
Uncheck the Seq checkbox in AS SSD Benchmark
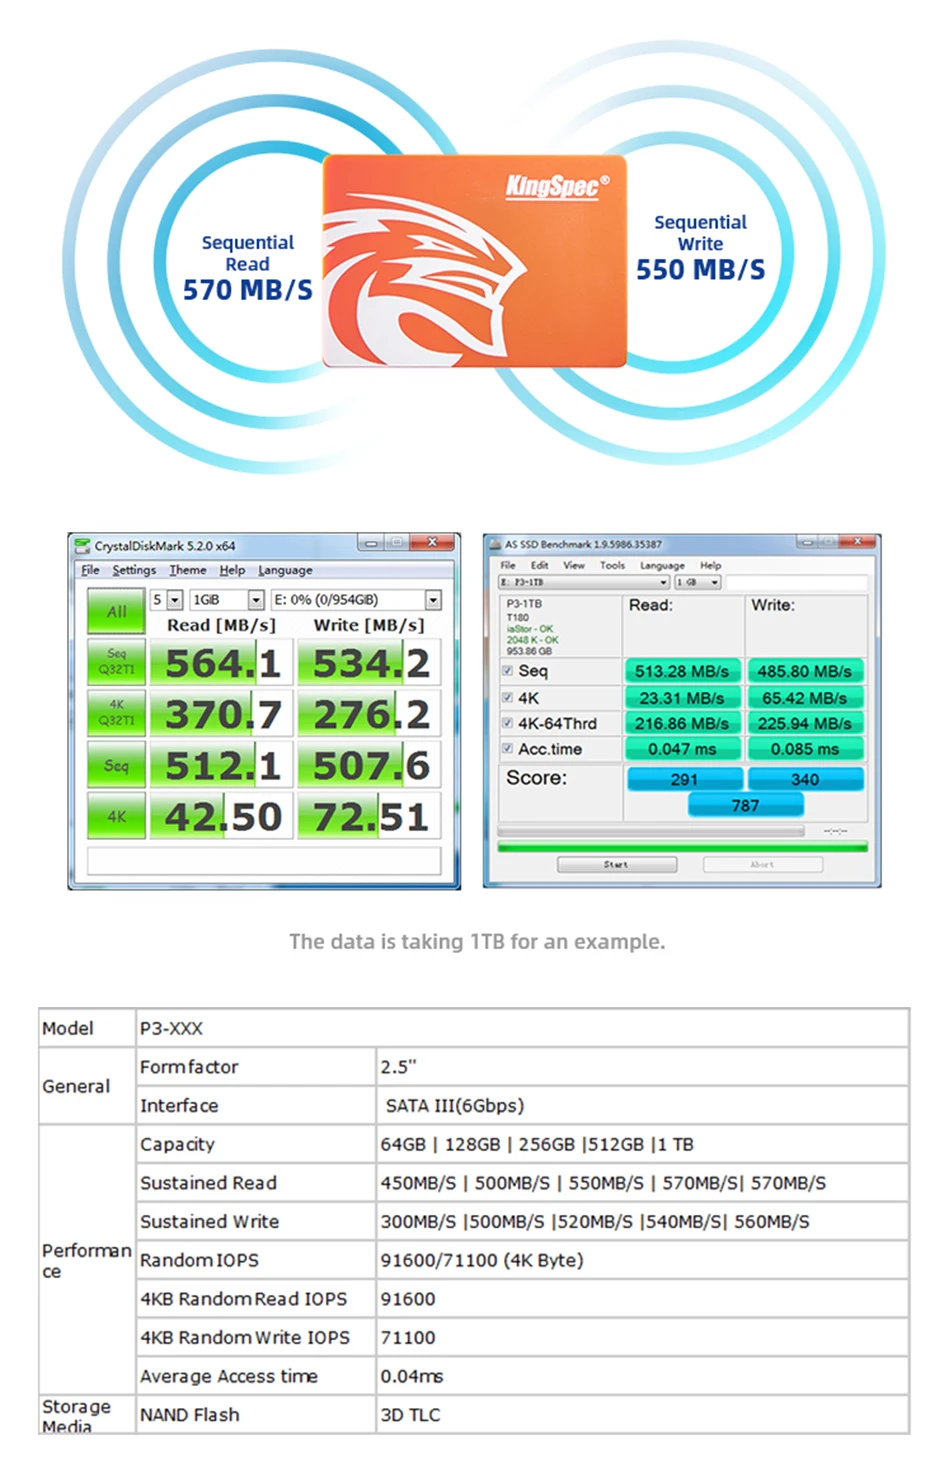pos(508,671)
